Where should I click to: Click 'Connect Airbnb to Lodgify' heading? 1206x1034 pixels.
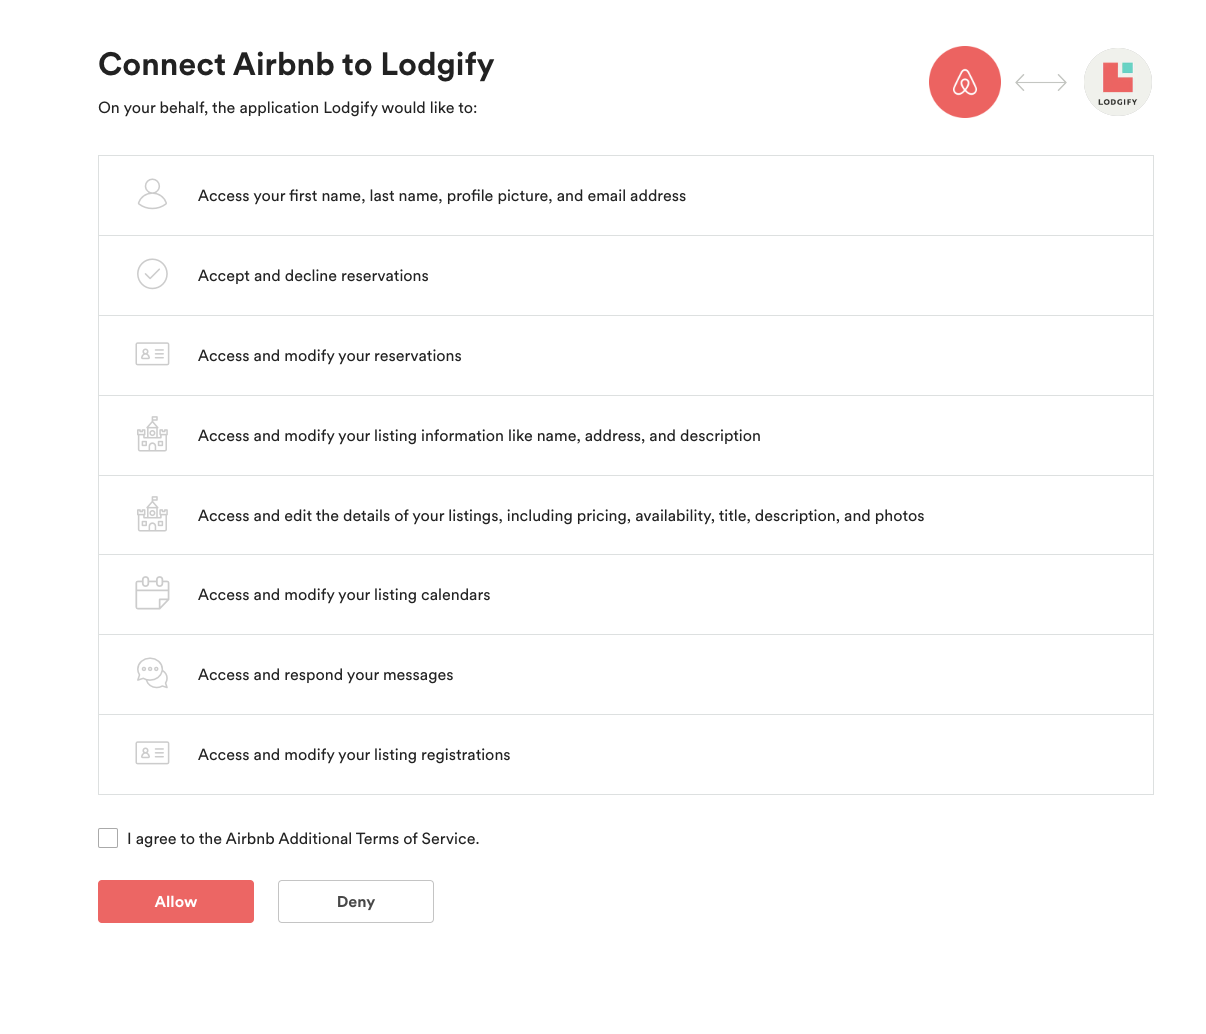(x=296, y=65)
